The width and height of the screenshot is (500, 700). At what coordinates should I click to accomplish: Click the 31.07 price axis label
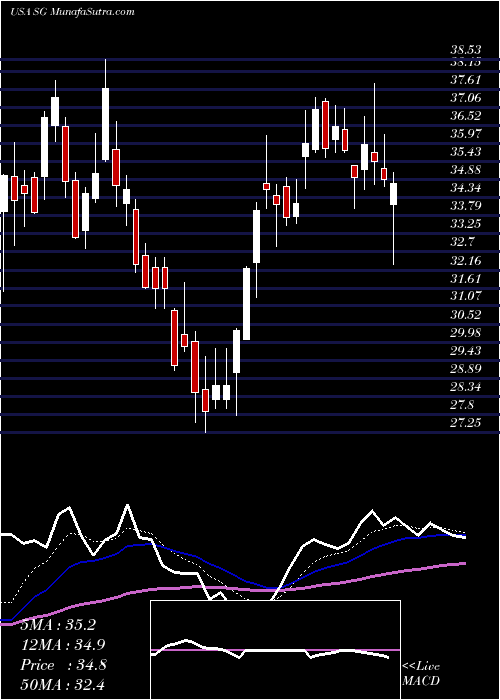tap(466, 296)
